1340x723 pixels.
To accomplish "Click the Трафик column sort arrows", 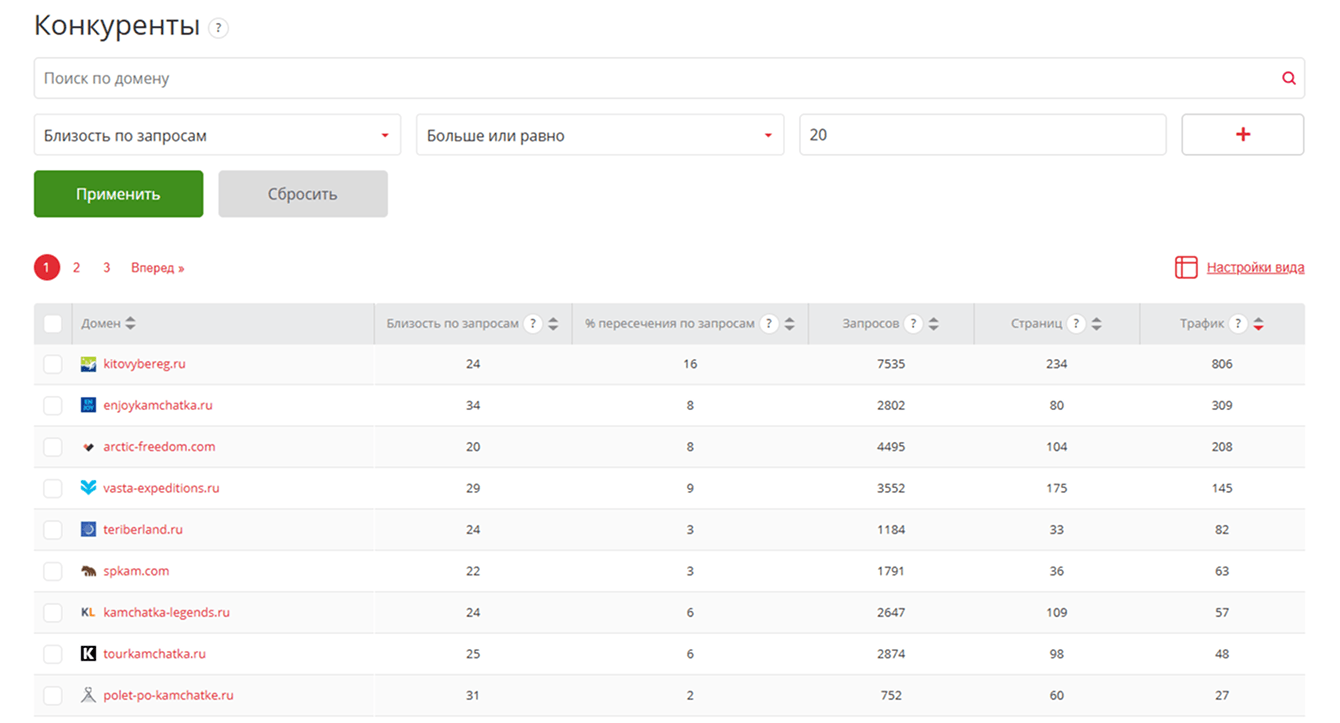I will pos(1259,324).
